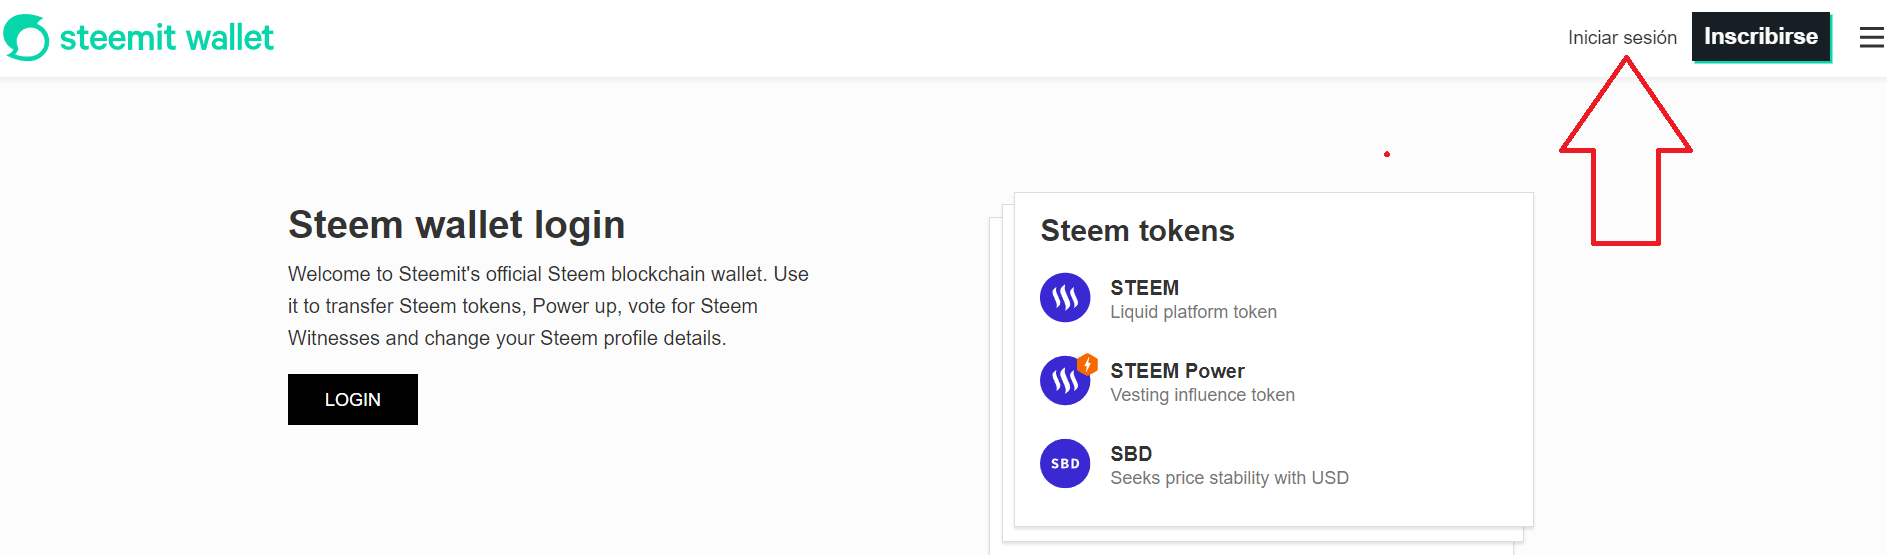
Task: Click the "steemit wallet" brand text
Action: point(166,38)
